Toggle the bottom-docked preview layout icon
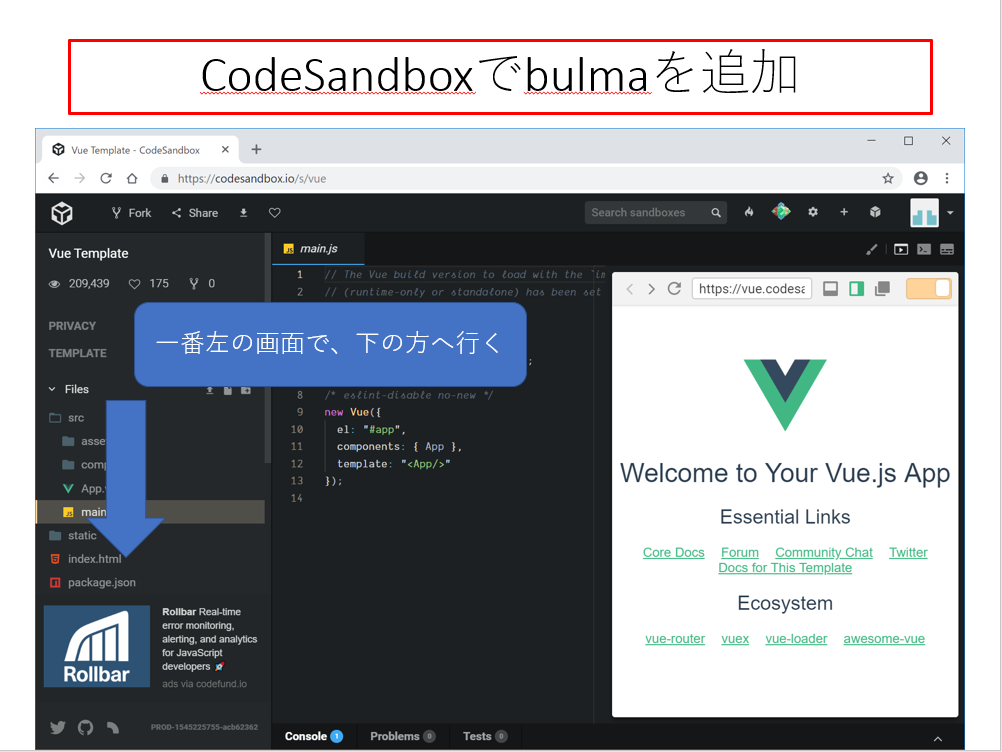The width and height of the screenshot is (1002, 752). pyautogui.click(x=830, y=289)
